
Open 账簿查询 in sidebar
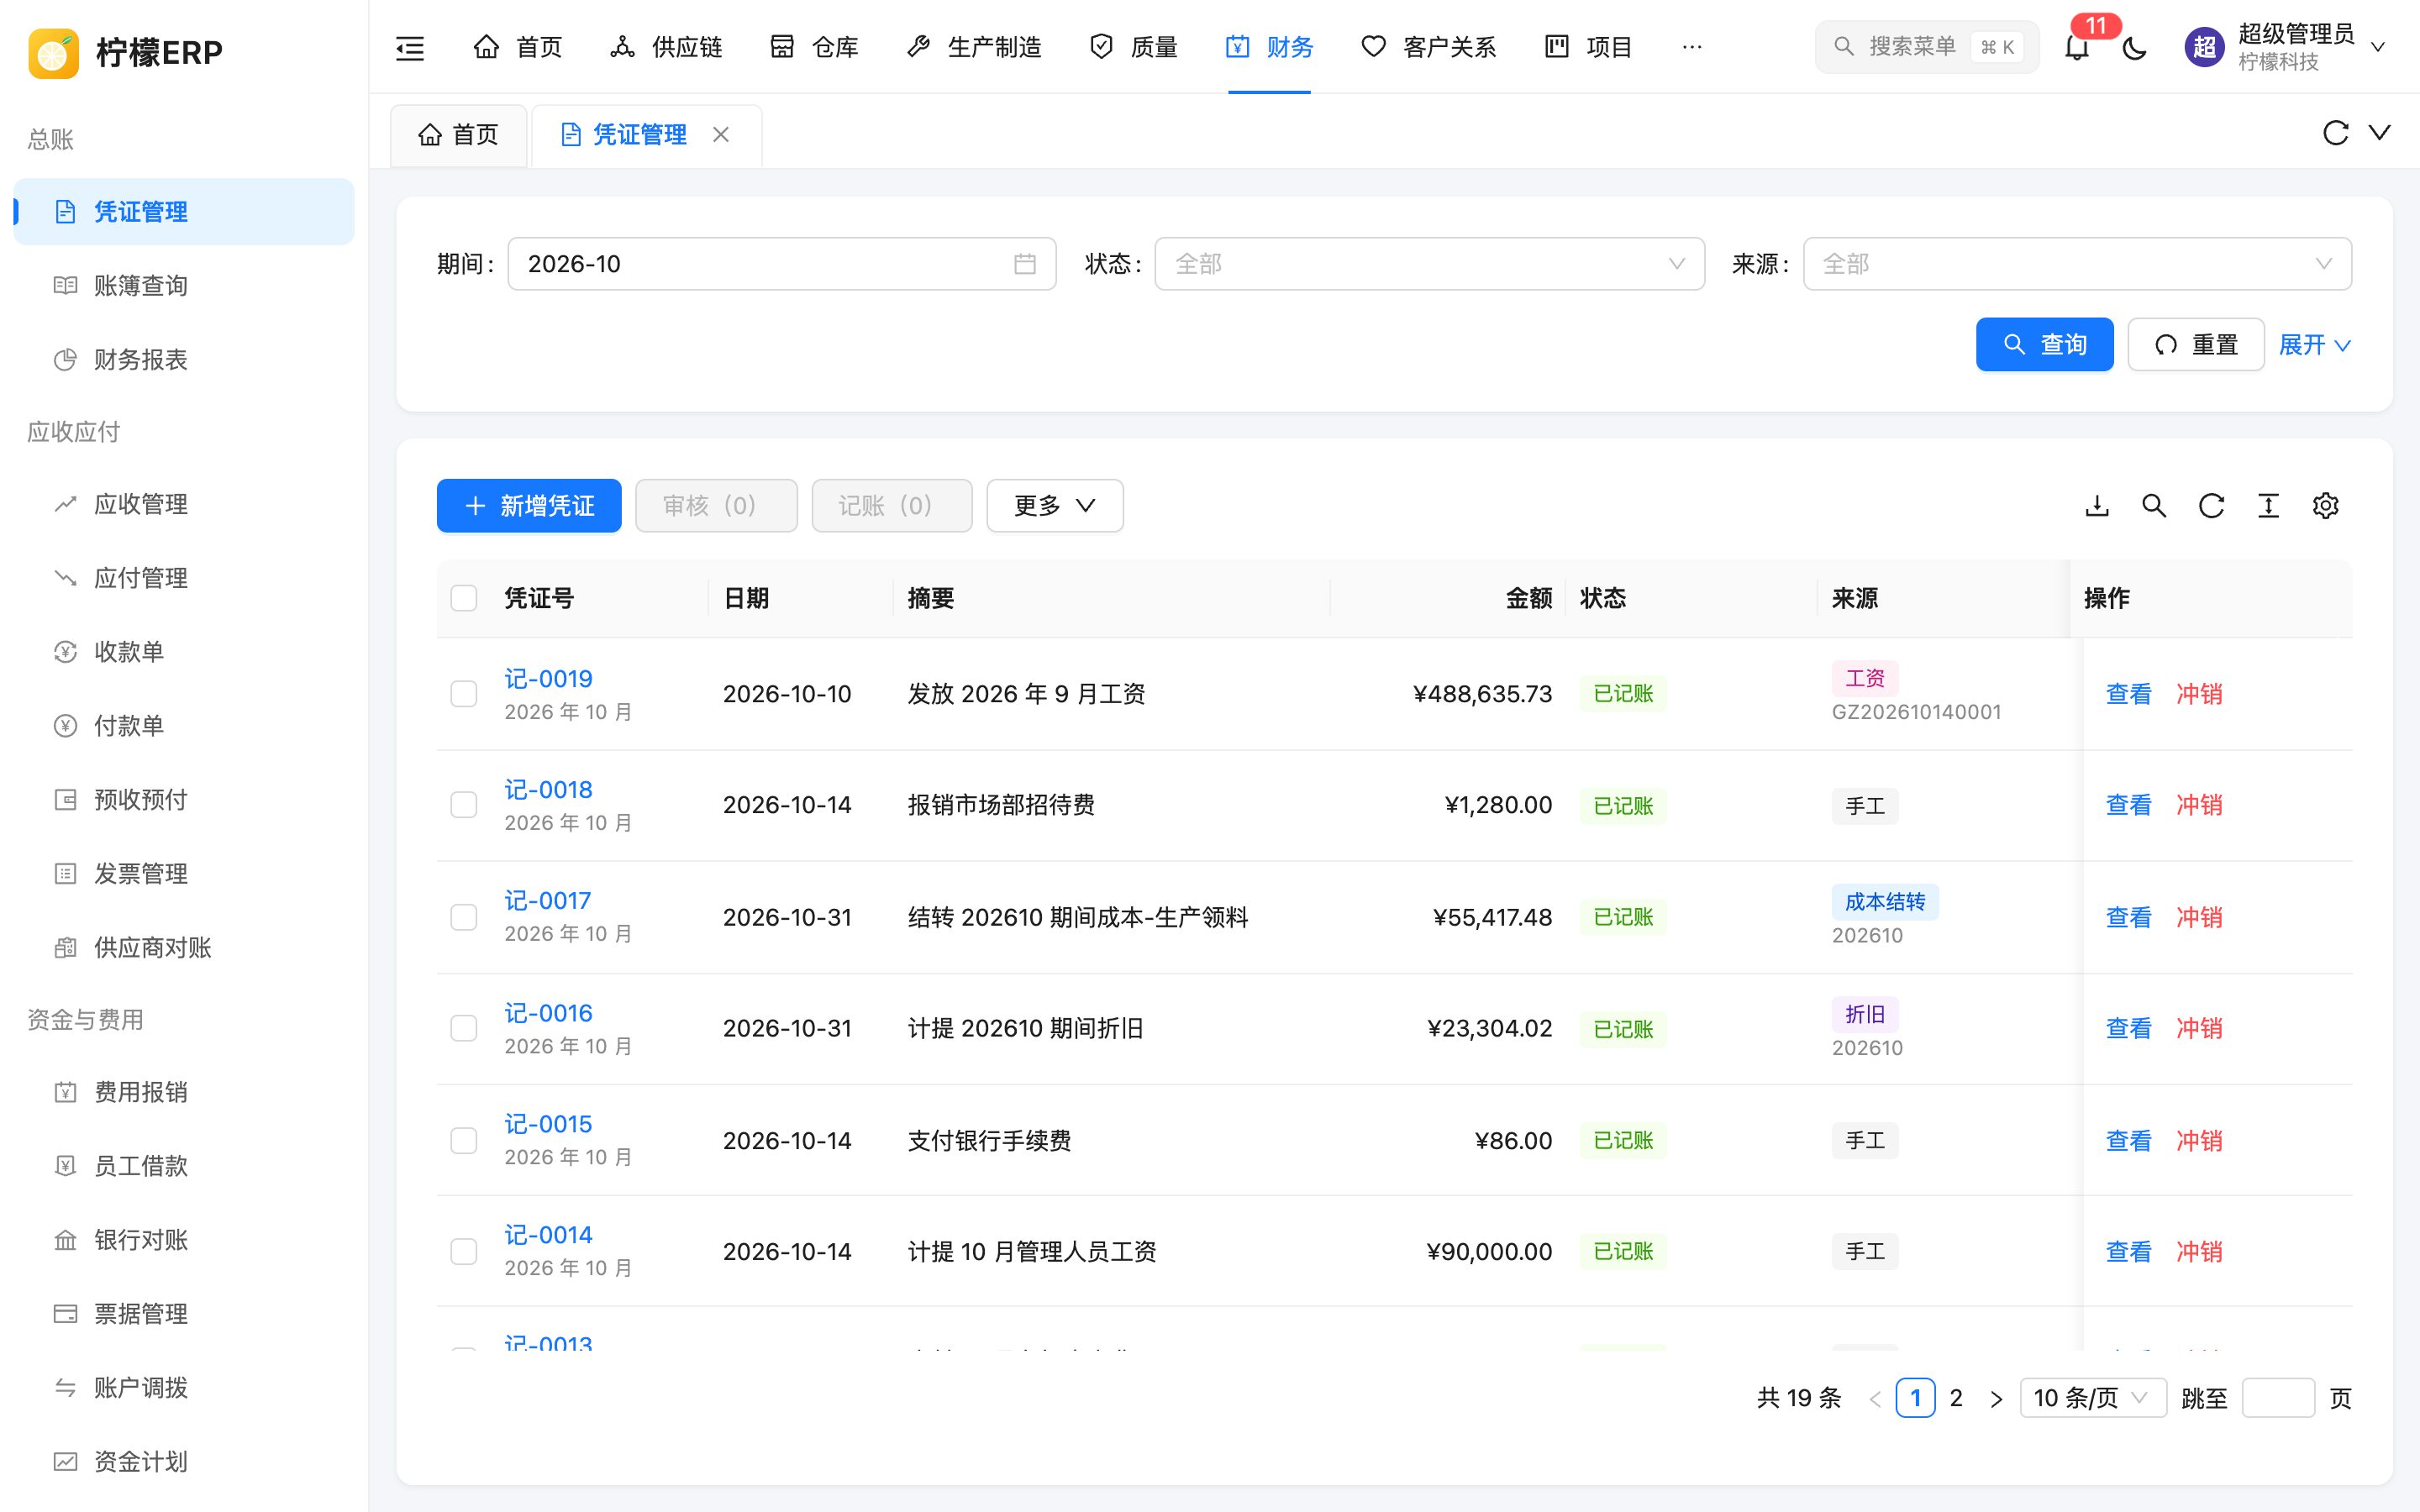tap(184, 286)
